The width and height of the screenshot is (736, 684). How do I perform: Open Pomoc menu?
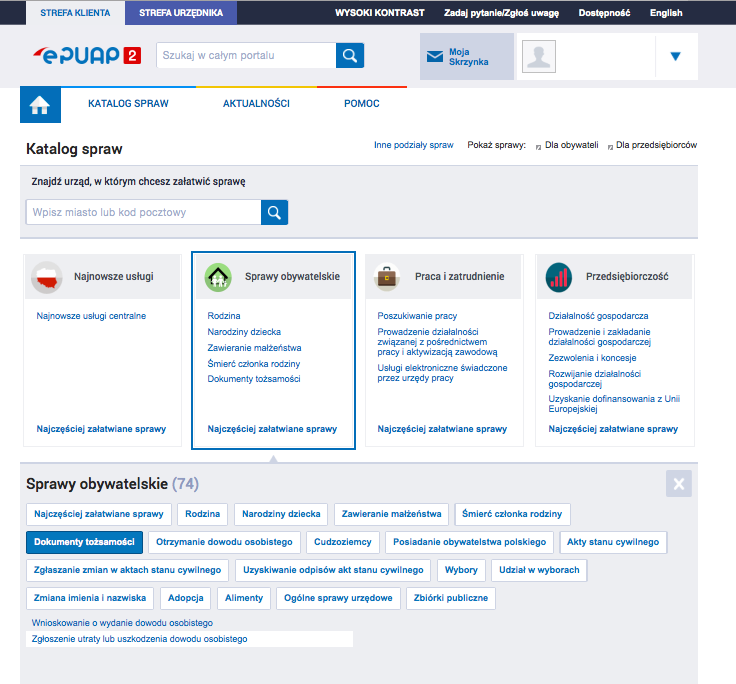tap(361, 103)
